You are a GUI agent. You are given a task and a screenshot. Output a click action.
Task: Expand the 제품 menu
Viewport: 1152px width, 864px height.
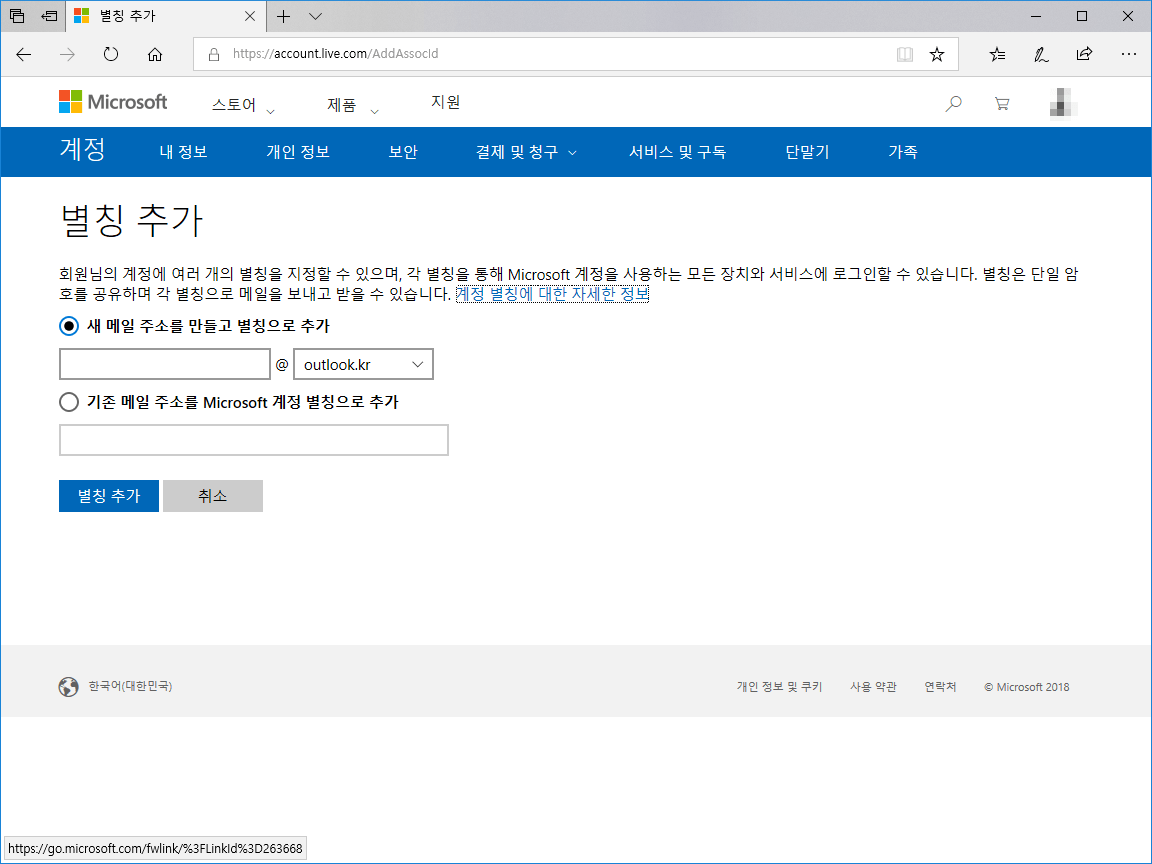tap(353, 105)
